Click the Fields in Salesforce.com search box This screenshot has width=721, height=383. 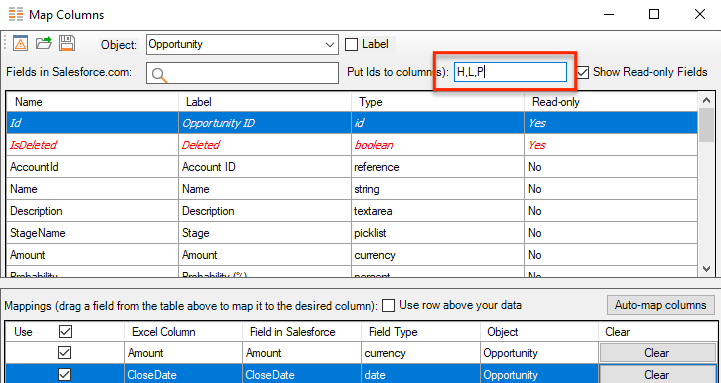pyautogui.click(x=242, y=73)
